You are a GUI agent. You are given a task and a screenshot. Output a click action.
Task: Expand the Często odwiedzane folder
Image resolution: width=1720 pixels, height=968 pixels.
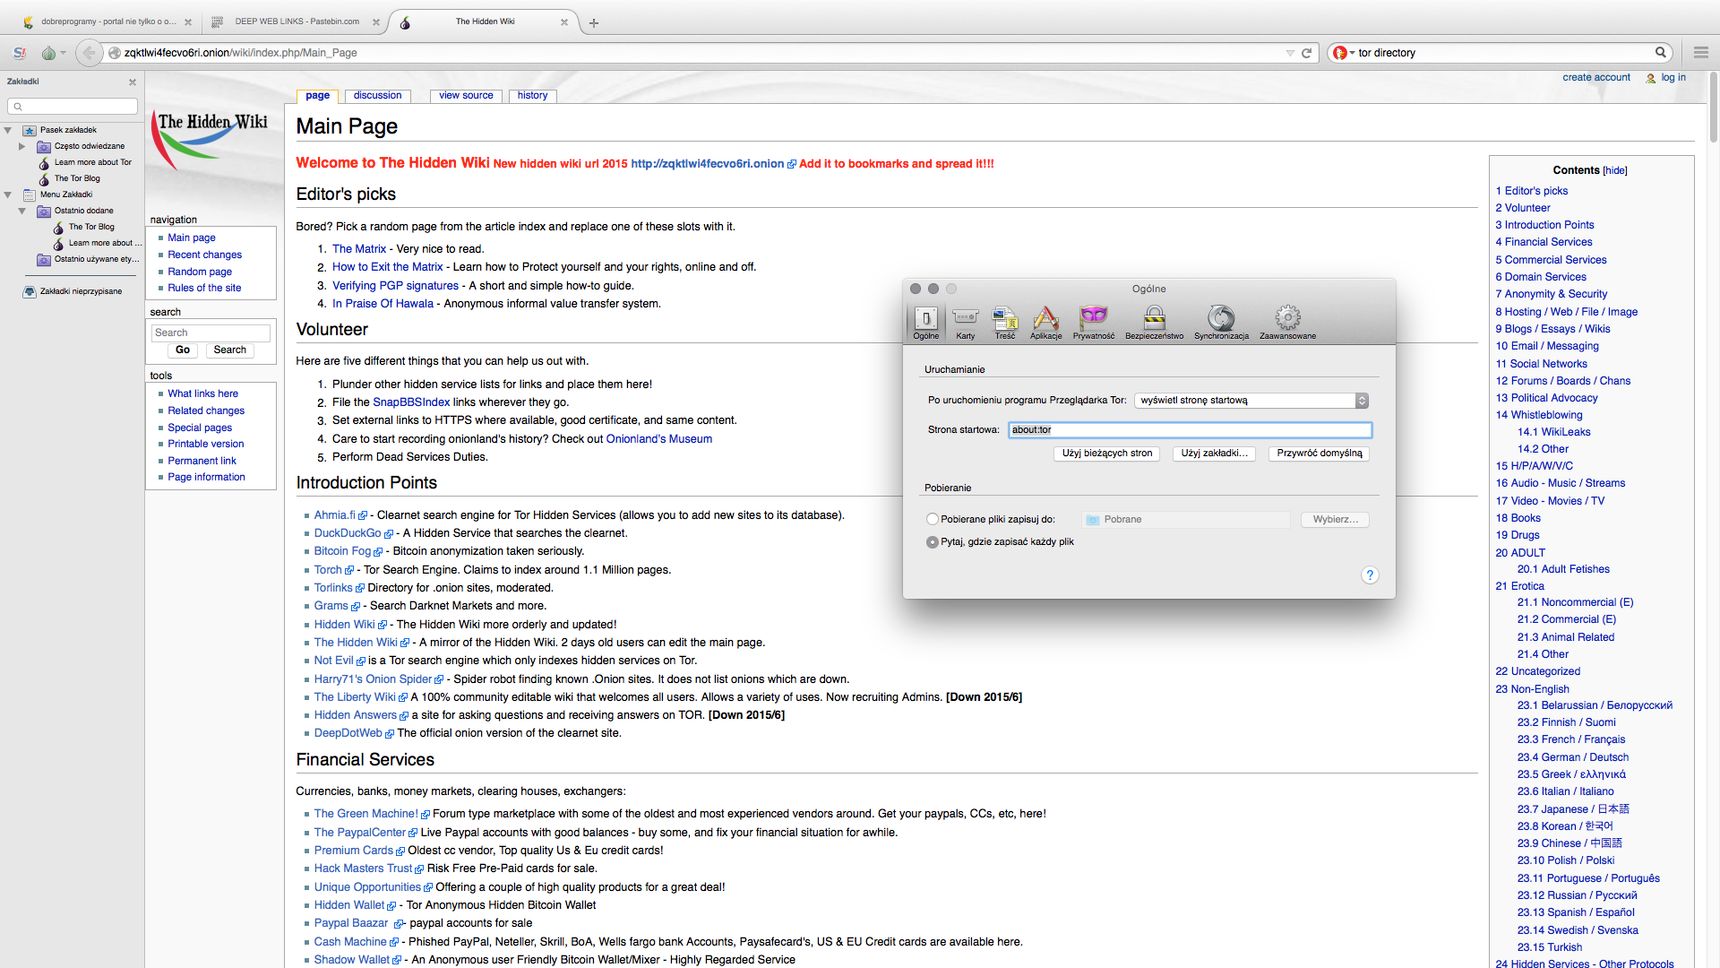coord(22,146)
